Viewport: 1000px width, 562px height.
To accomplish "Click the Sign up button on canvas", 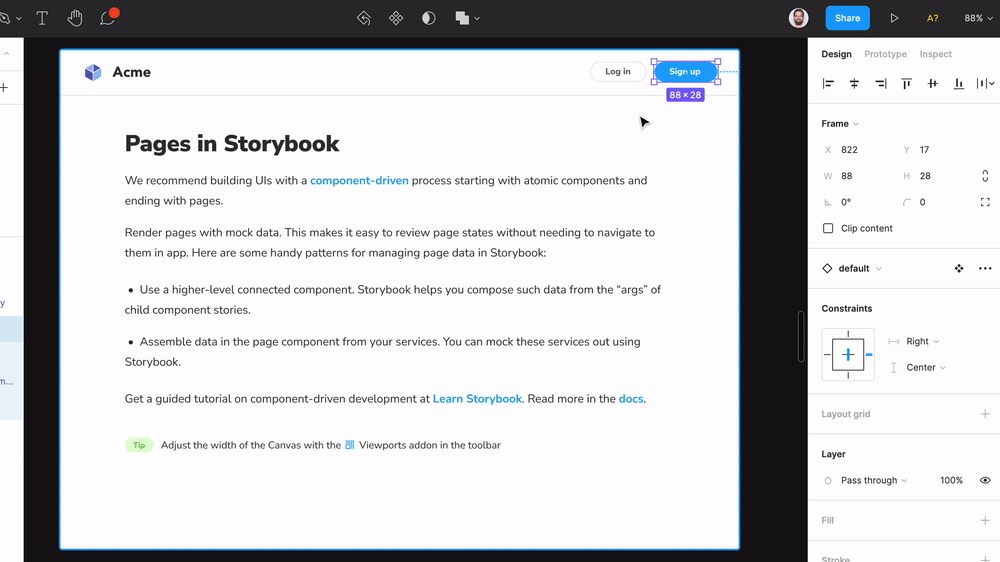I will click(x=685, y=71).
